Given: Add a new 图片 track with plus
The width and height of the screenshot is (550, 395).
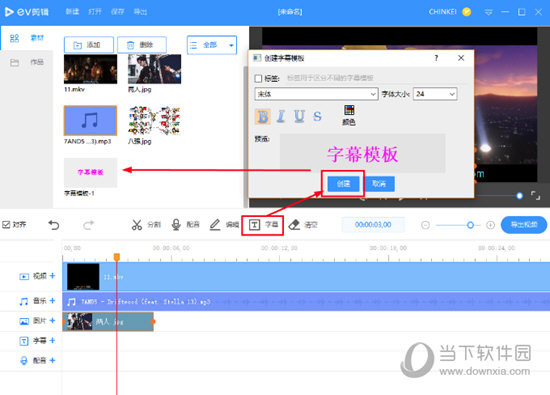Looking at the screenshot, I should click(52, 321).
